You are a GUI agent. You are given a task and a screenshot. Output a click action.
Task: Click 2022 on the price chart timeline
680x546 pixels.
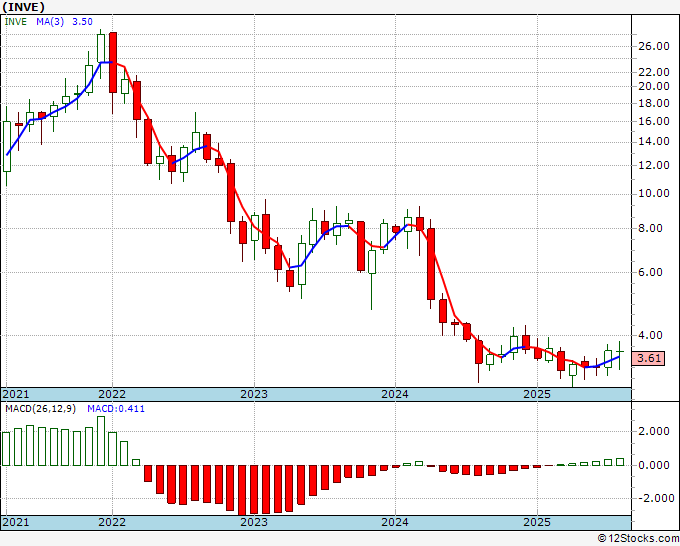pyautogui.click(x=112, y=394)
